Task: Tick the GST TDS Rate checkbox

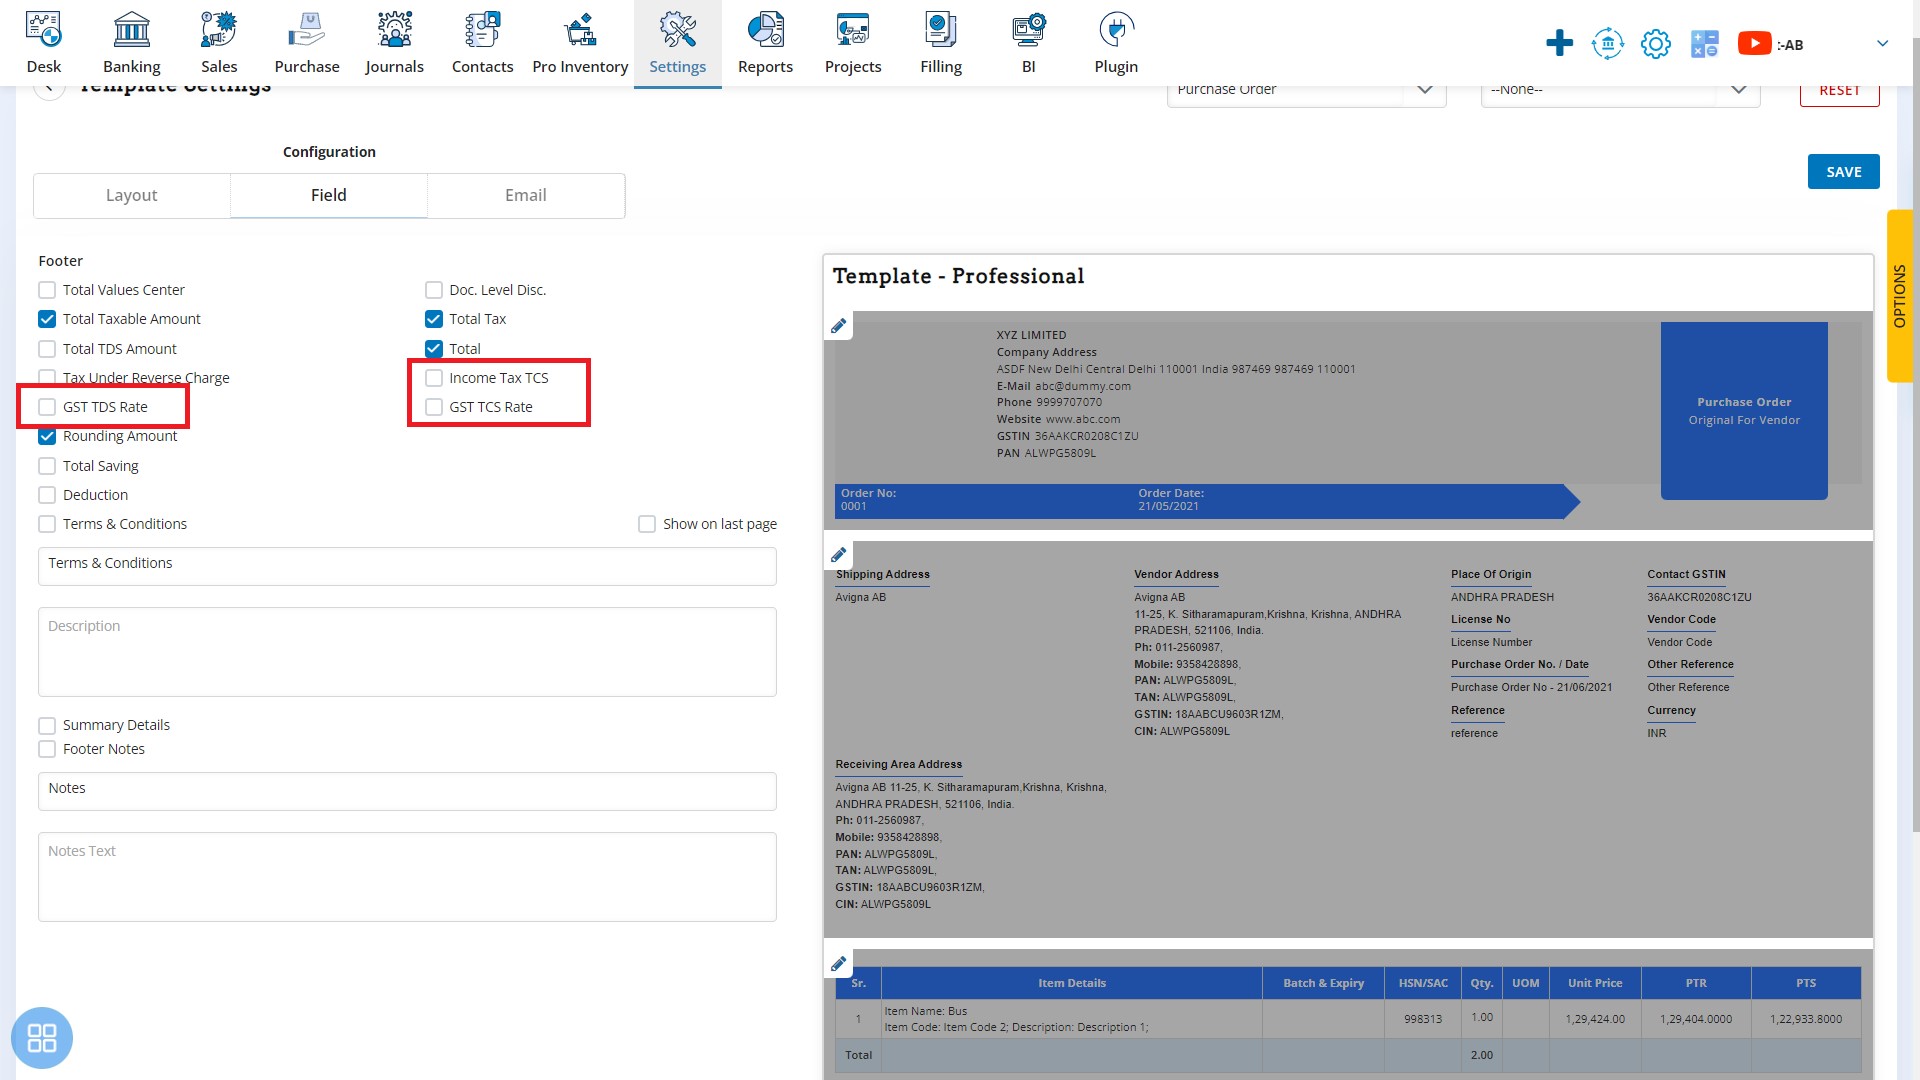Action: point(47,407)
